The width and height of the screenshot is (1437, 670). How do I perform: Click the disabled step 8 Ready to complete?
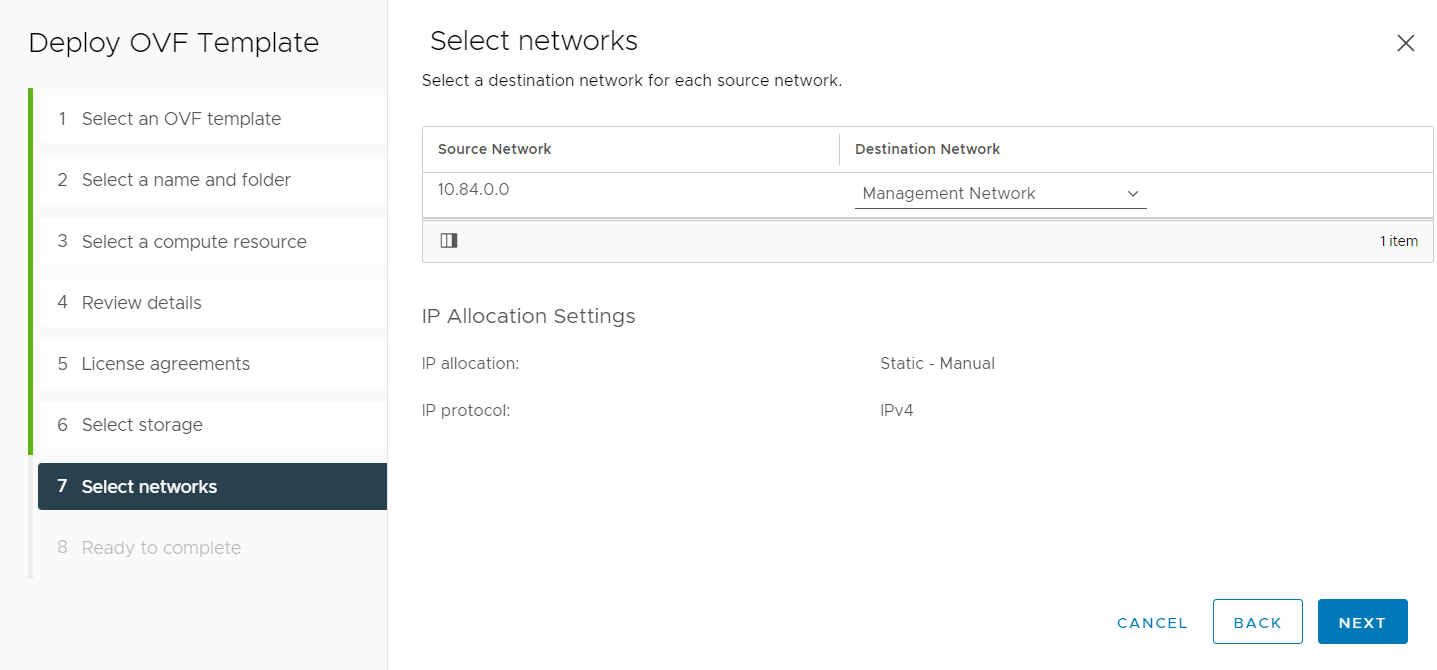161,548
